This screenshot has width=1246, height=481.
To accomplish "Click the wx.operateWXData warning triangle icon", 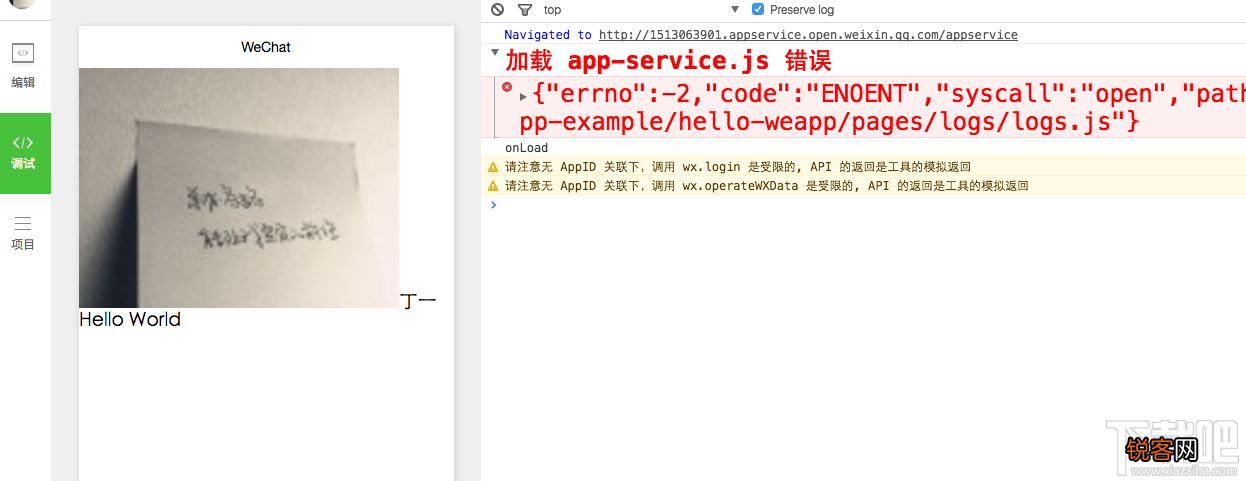I will 493,186.
